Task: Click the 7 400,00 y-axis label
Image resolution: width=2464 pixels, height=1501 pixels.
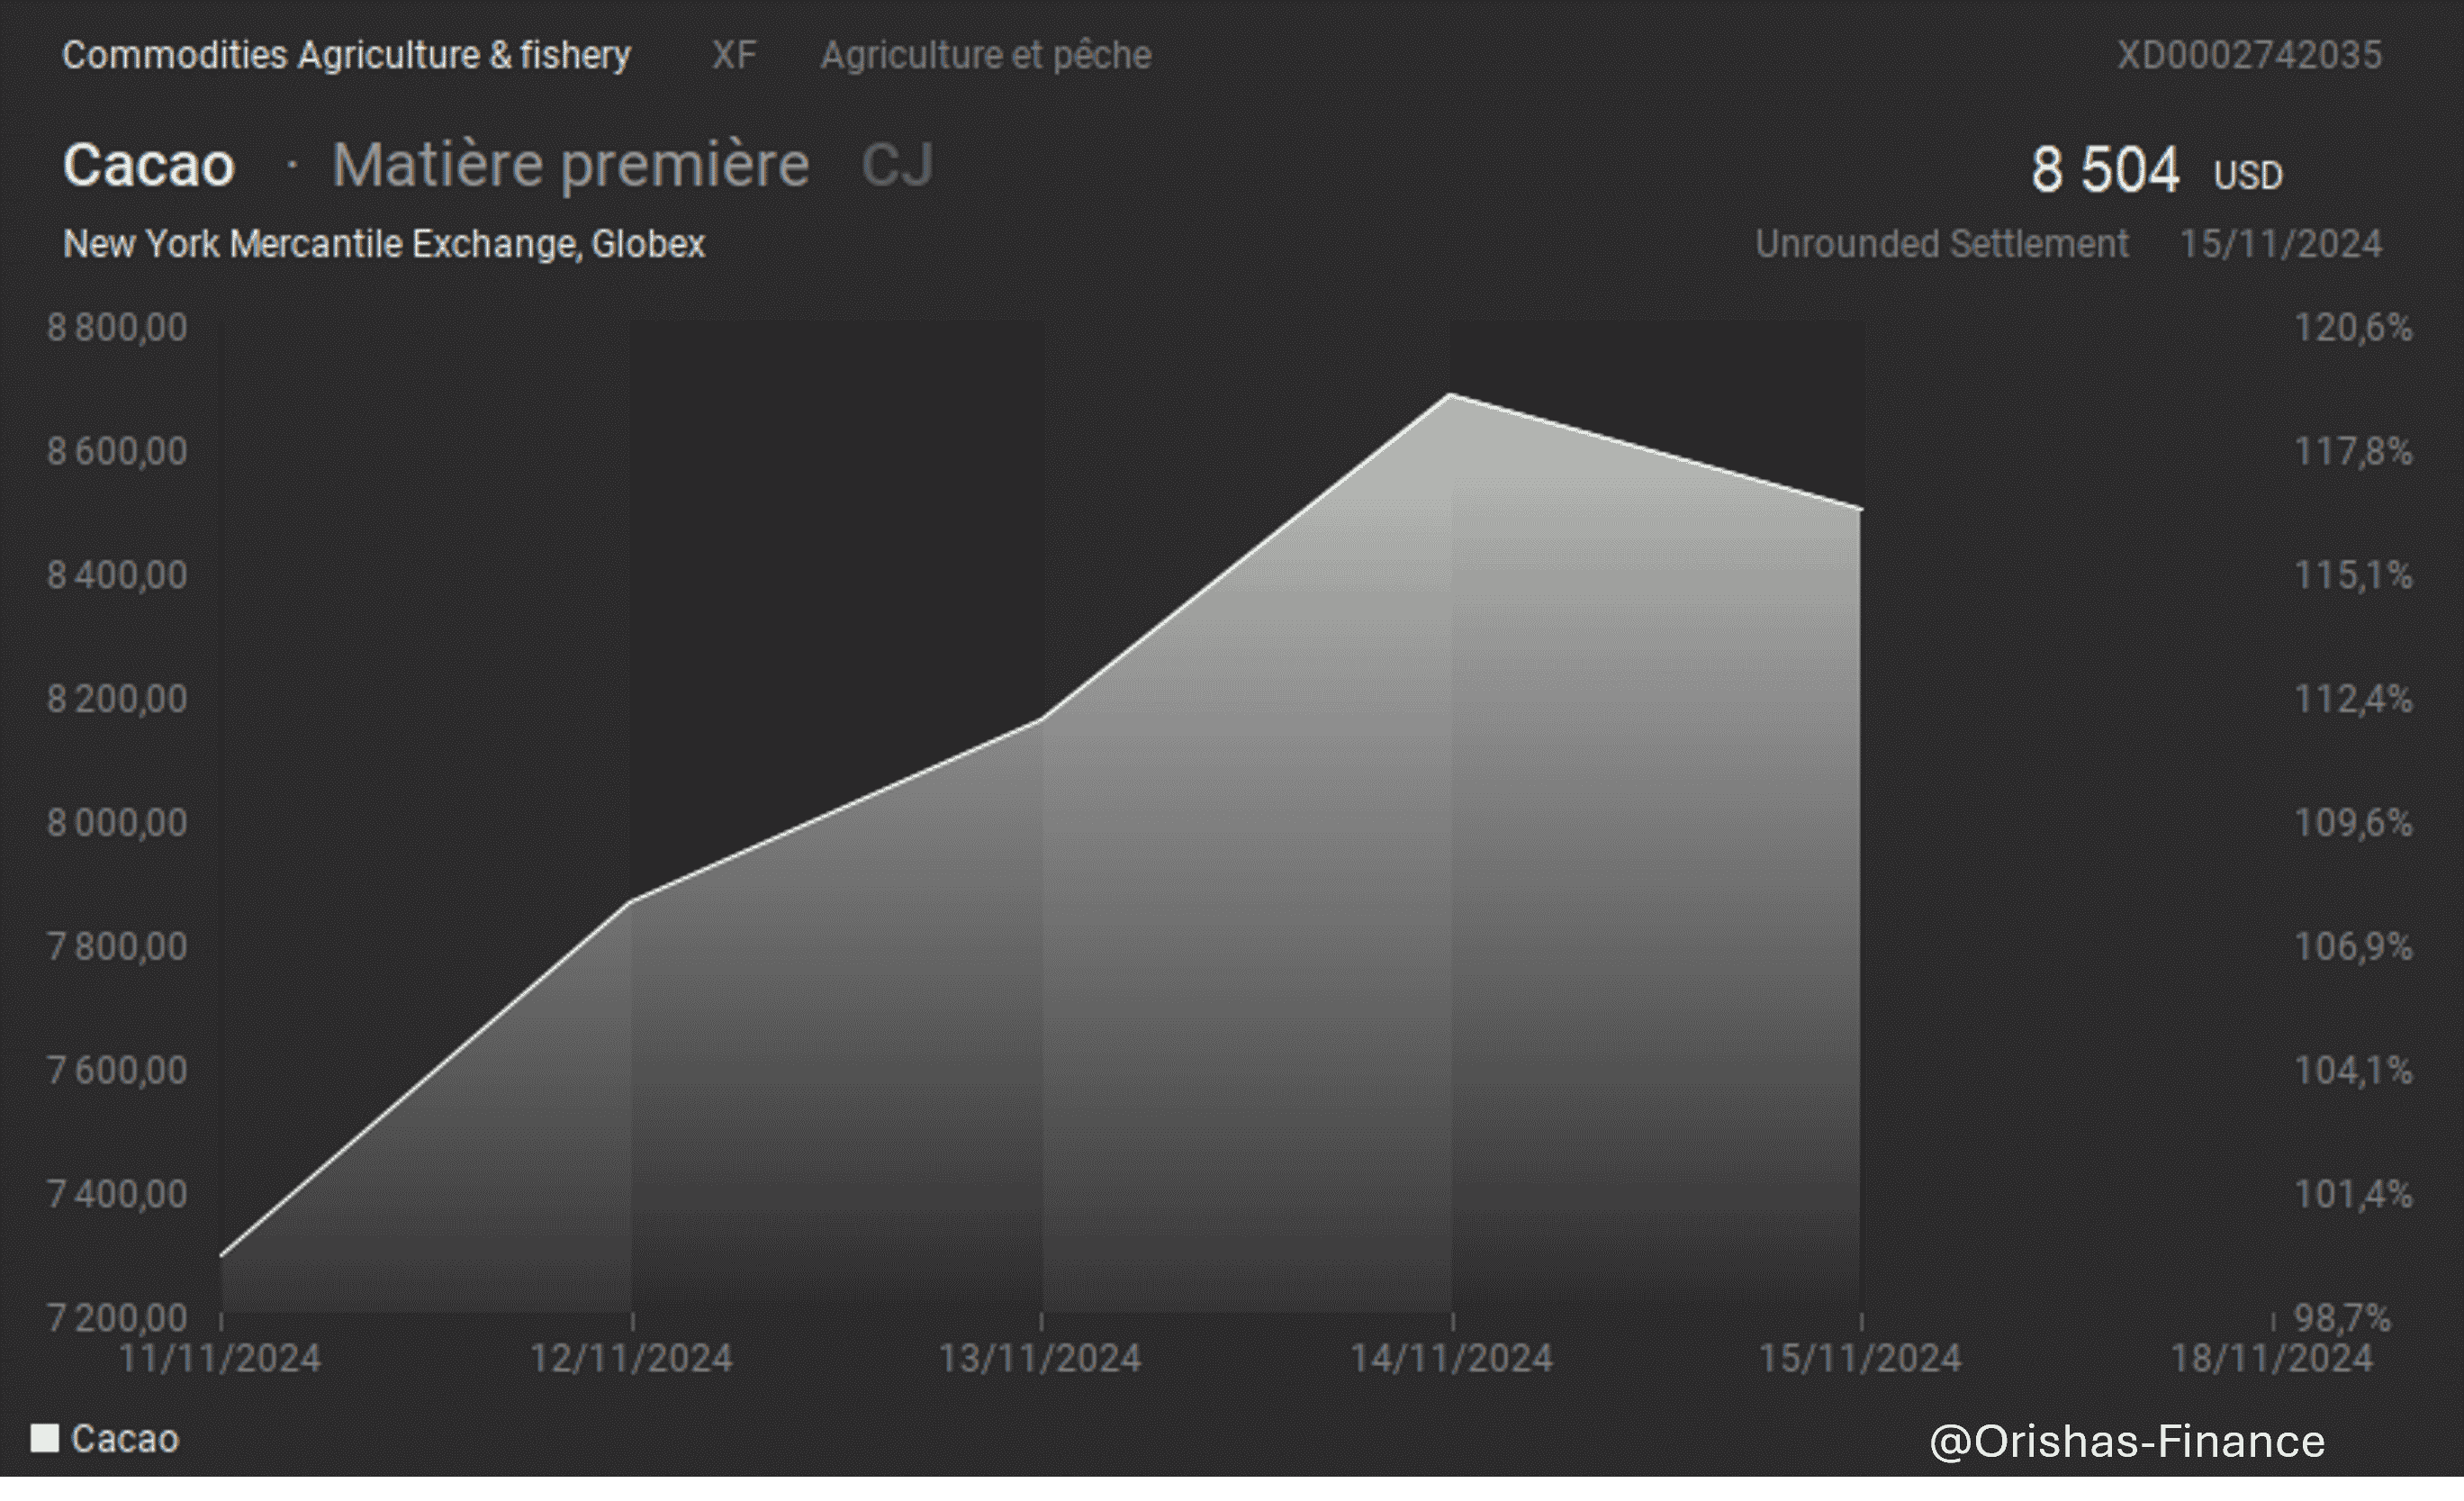Action: 117,1194
